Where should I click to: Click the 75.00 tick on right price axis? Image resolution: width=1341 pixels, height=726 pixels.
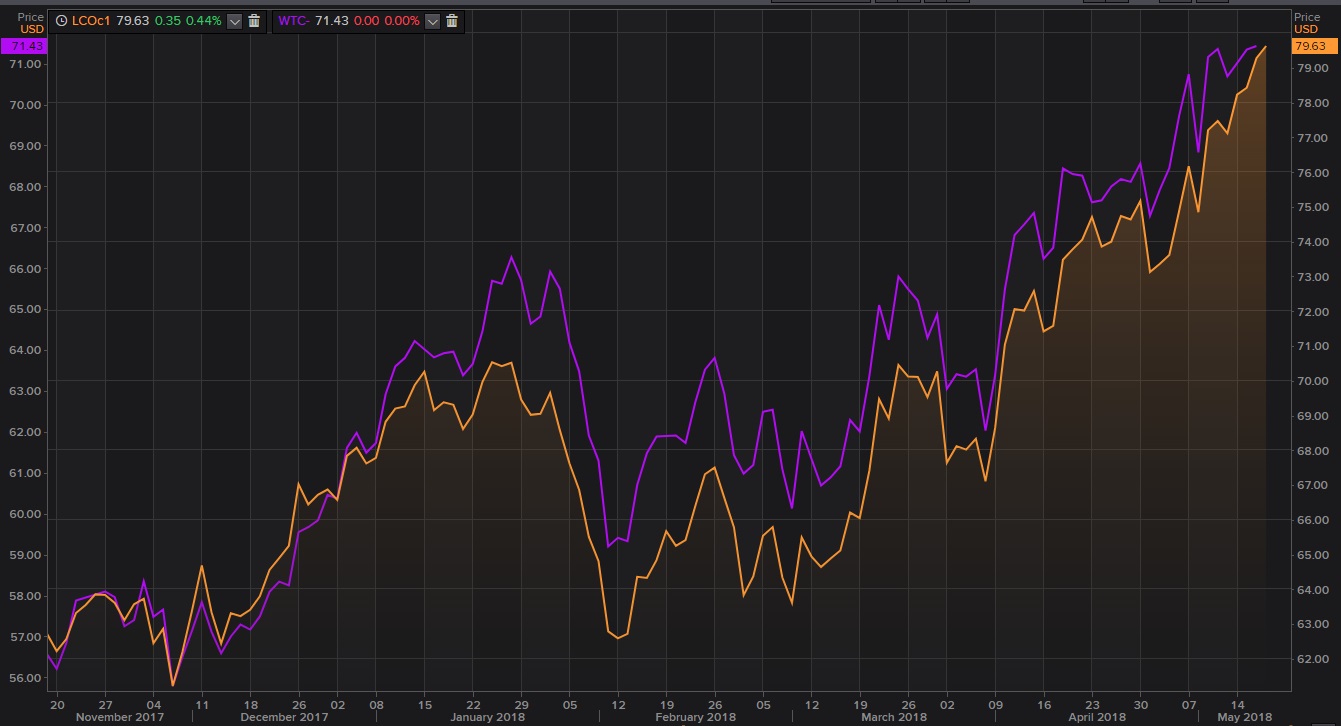click(x=1313, y=207)
